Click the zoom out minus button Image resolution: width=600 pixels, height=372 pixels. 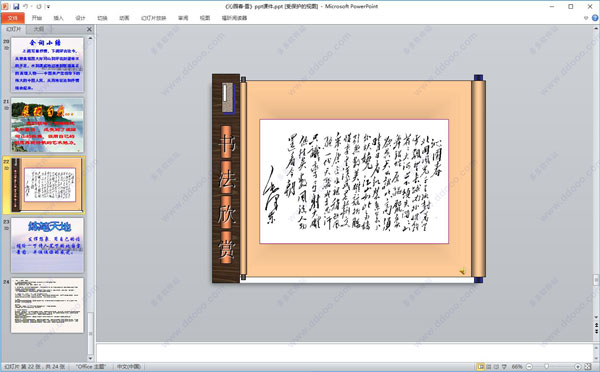(x=529, y=367)
